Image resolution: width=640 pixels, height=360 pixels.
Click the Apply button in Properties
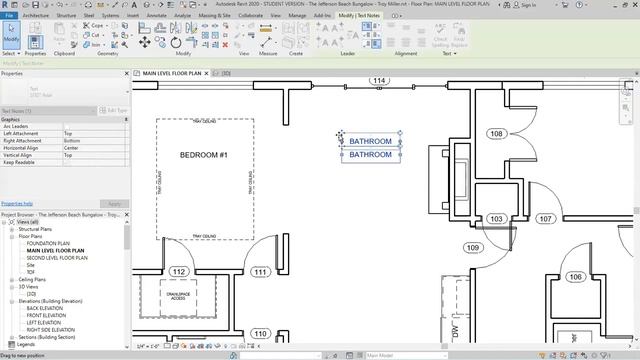click(114, 204)
